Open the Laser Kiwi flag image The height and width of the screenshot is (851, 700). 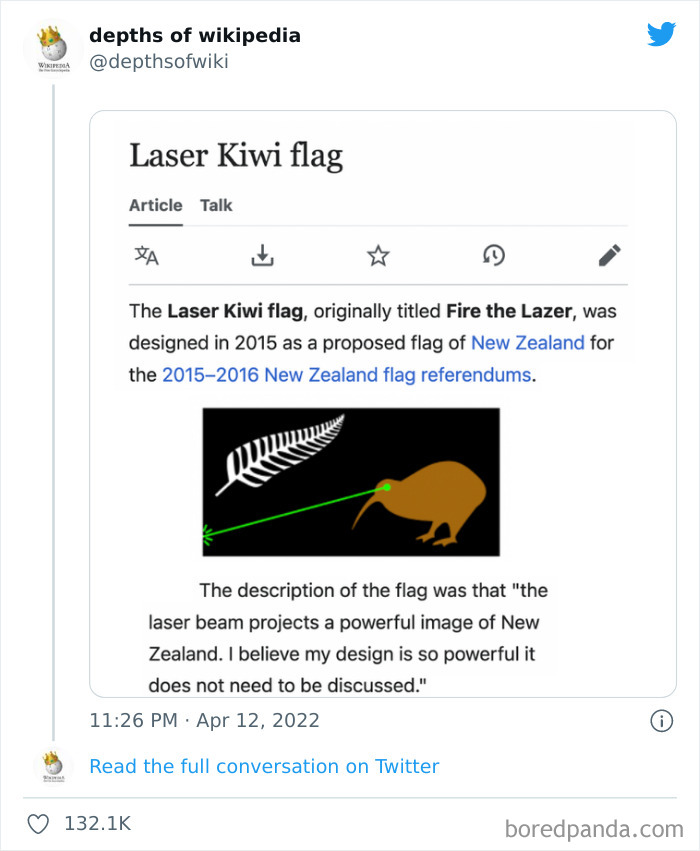pos(350,482)
